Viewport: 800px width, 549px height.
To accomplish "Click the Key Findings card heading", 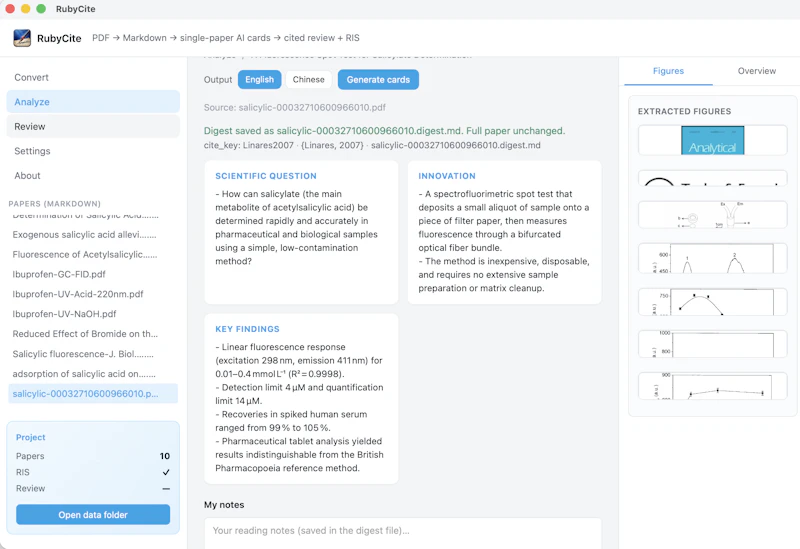I will (247, 329).
